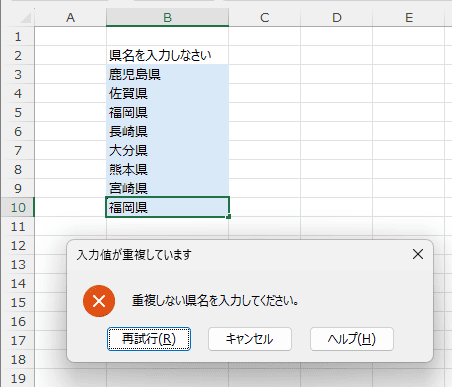The width and height of the screenshot is (452, 387).
Task: Select row 10 header
Action: click(18, 207)
